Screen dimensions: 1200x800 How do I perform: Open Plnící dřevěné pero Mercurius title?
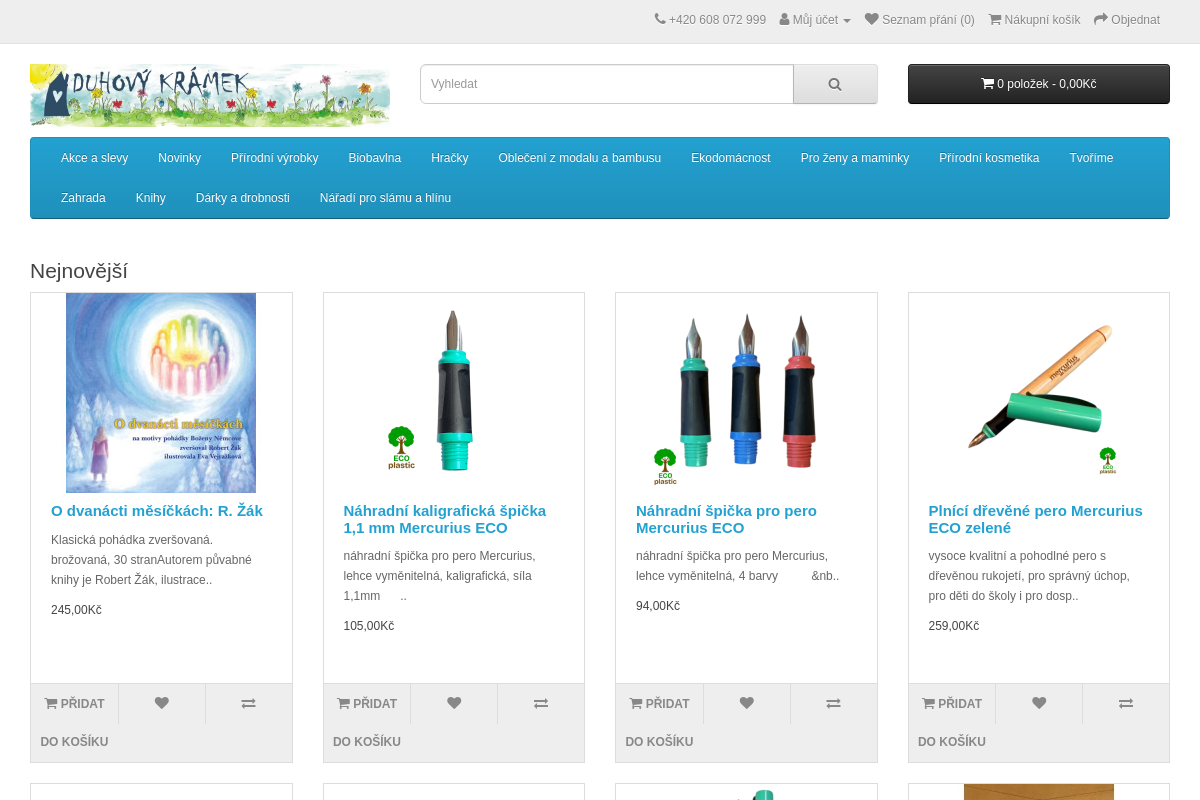(x=1035, y=519)
